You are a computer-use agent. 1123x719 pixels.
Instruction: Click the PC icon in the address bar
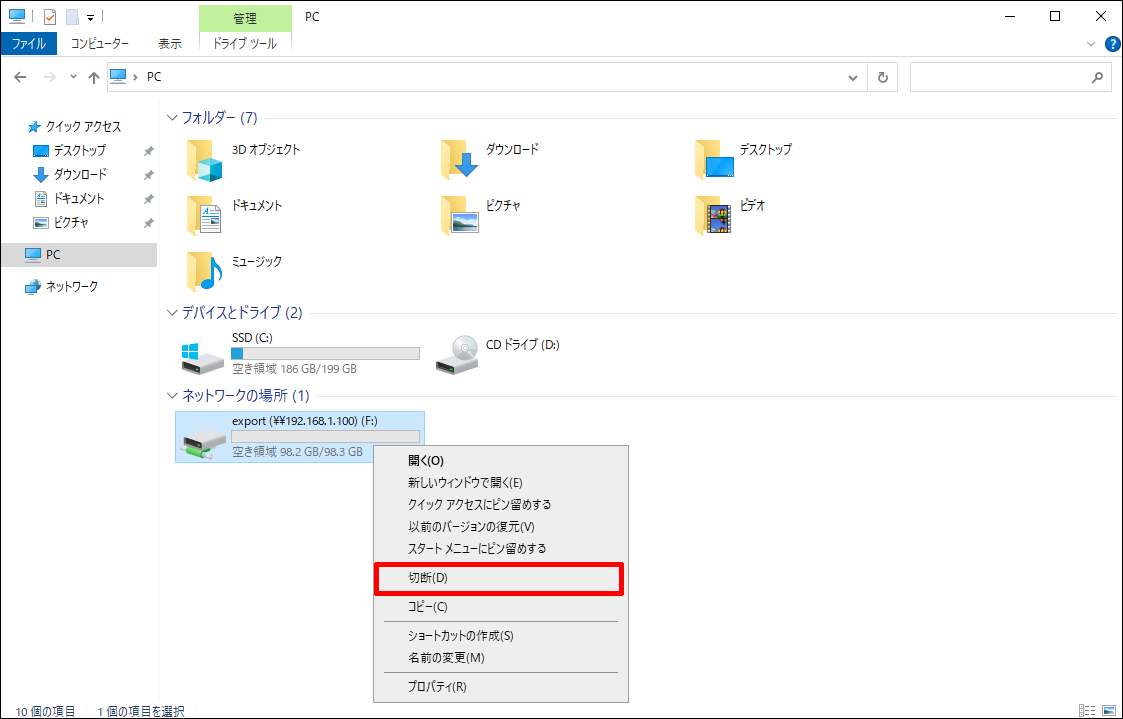[x=118, y=77]
